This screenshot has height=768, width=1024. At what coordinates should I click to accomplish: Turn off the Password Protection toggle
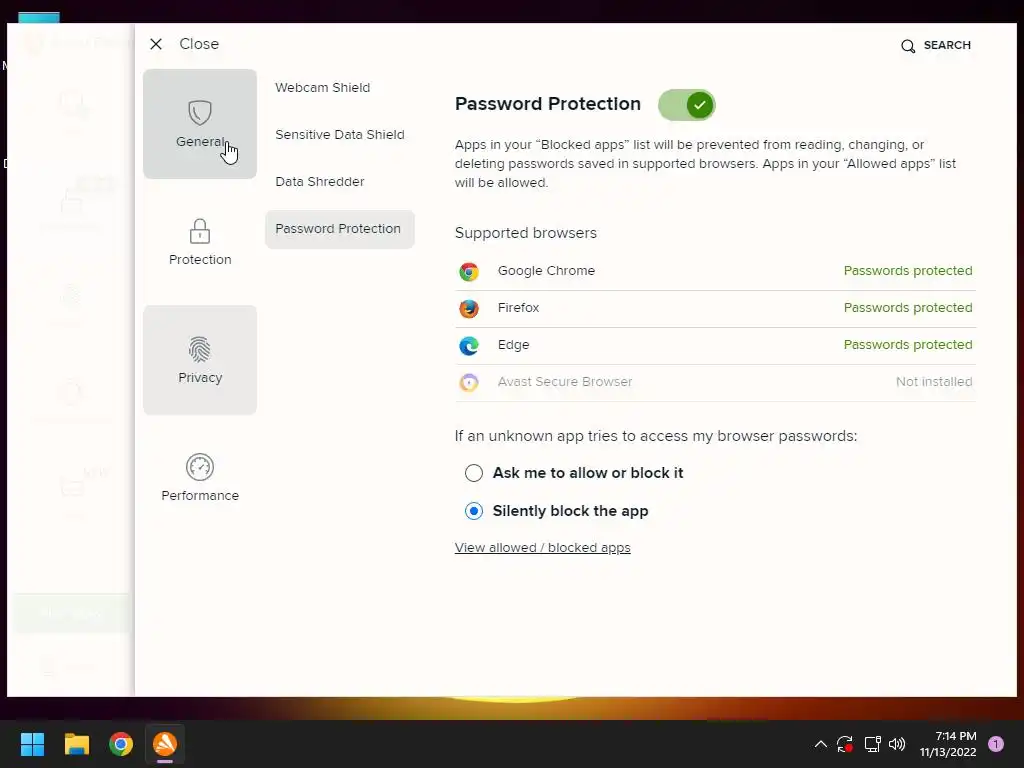pos(686,104)
